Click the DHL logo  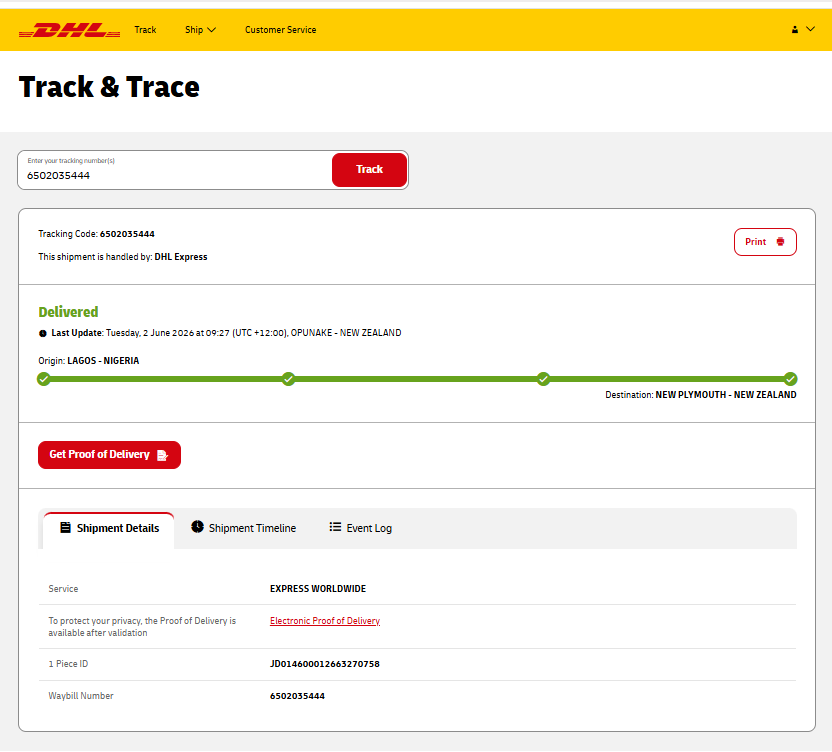[70, 30]
